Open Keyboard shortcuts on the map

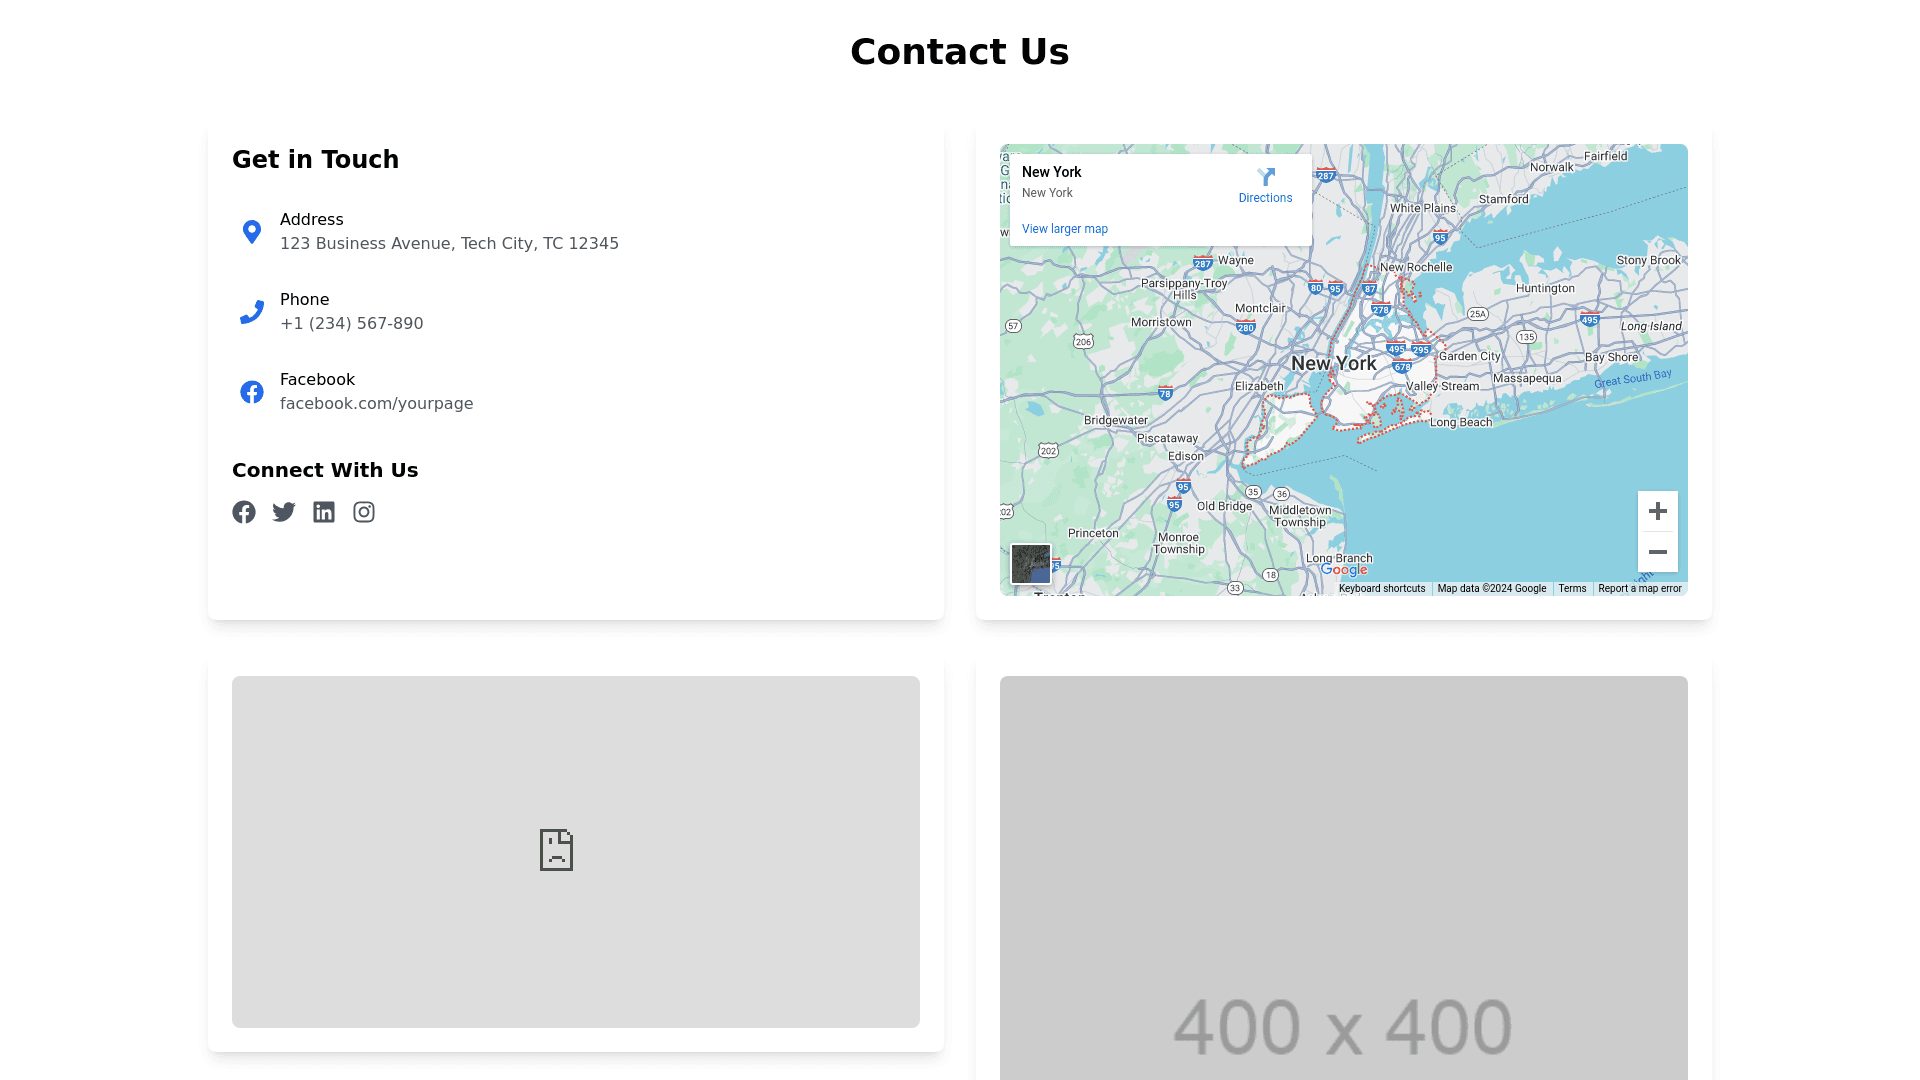click(1381, 588)
